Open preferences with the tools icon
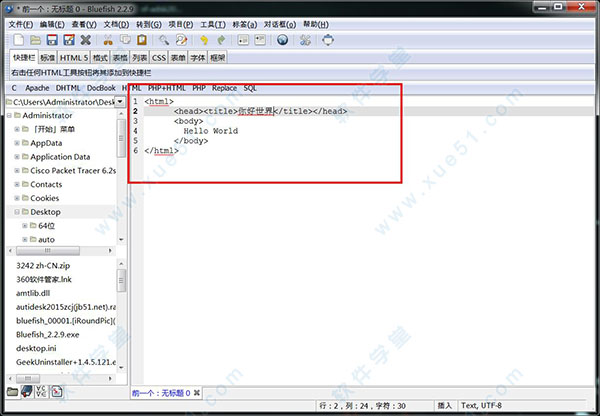This screenshot has width=600, height=416. point(305,40)
